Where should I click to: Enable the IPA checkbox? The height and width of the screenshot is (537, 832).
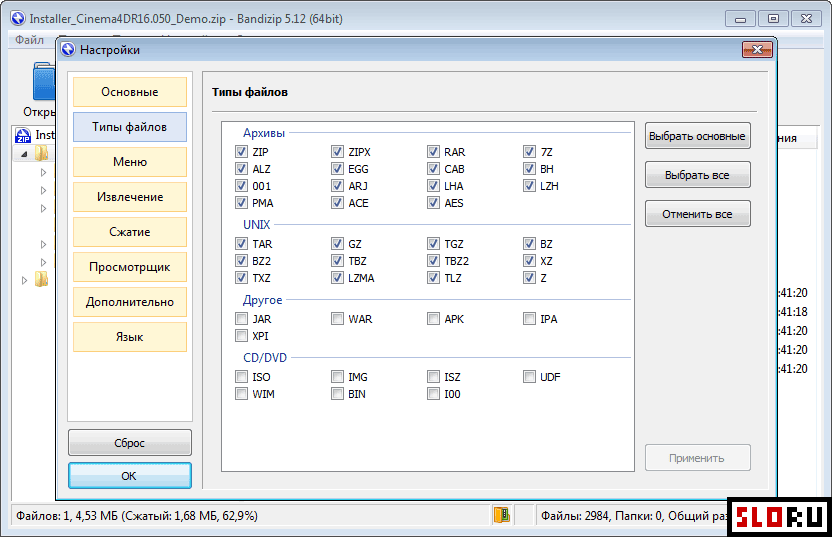530,318
